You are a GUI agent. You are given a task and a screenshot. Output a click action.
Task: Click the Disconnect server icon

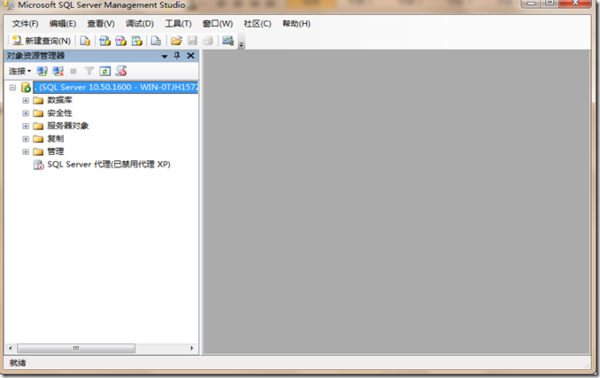[x=58, y=71]
